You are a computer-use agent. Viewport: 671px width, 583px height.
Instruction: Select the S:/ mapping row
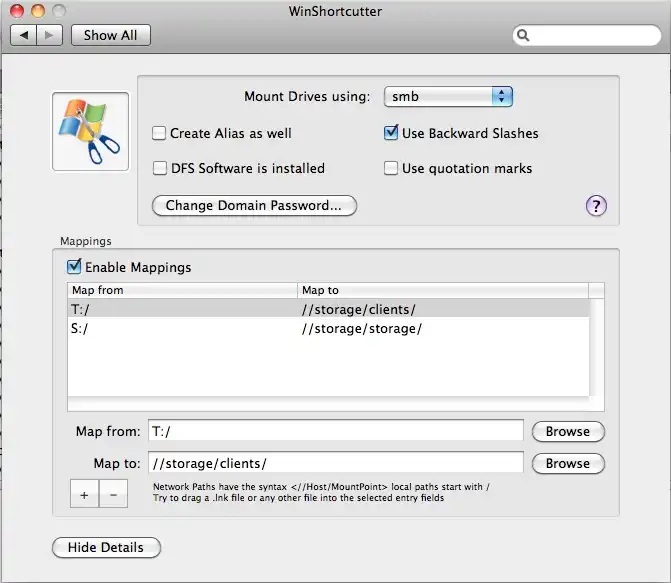(328, 328)
